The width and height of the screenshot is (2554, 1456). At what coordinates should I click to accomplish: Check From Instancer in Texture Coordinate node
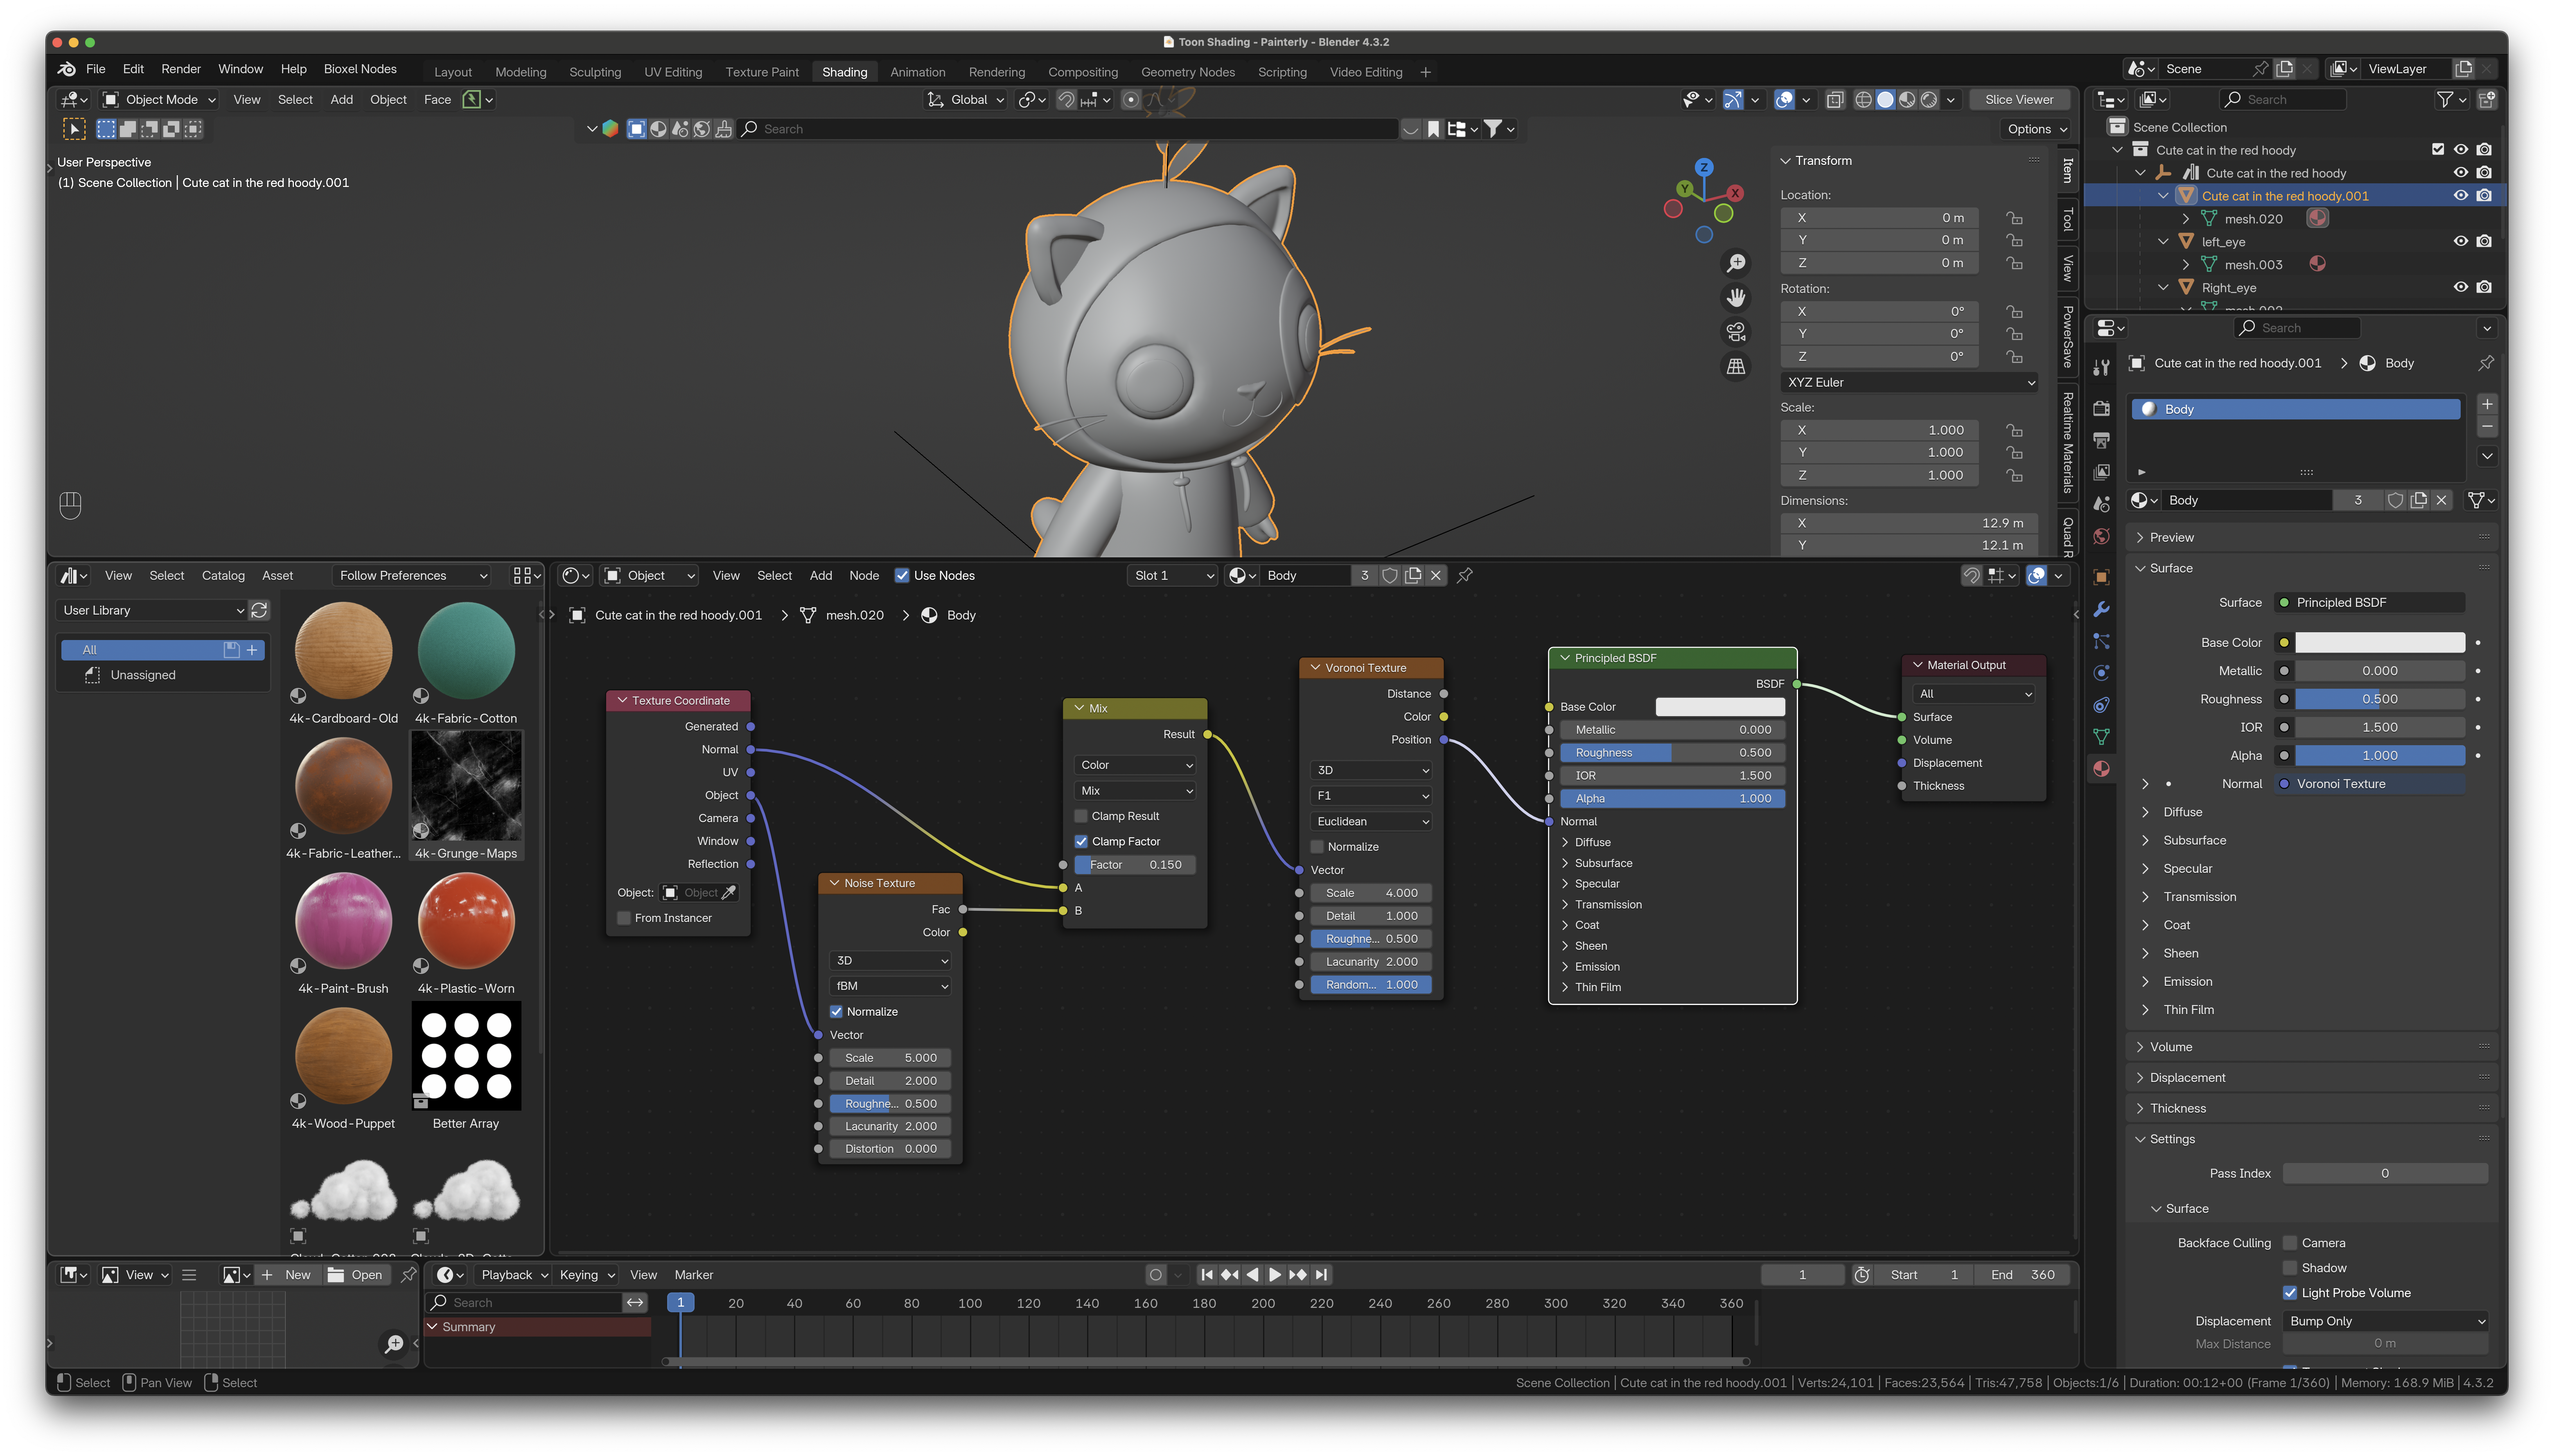point(624,918)
